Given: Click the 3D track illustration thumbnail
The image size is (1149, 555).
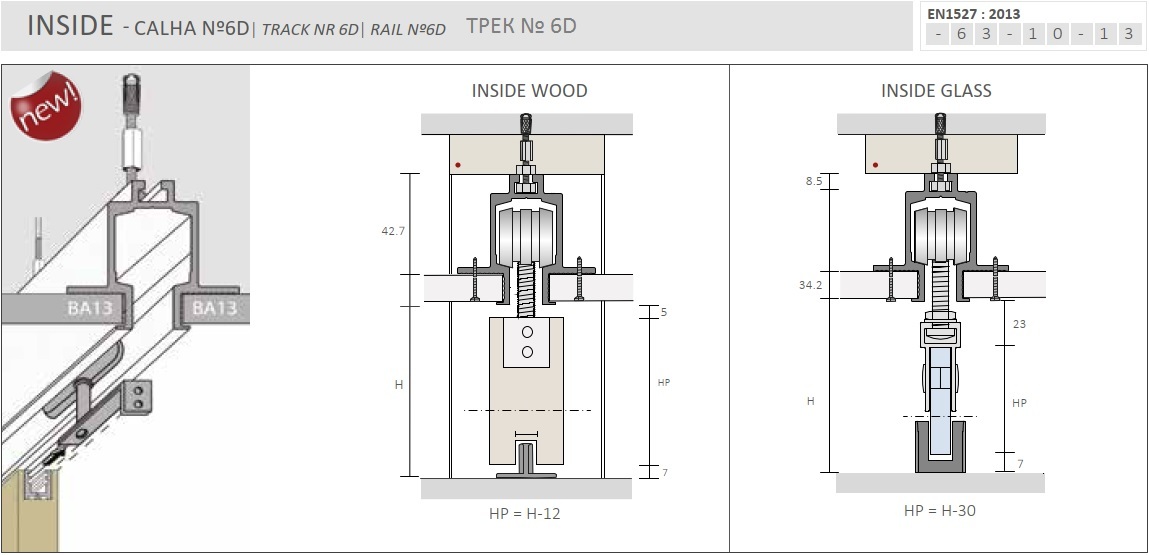Looking at the screenshot, I should click(125, 309).
